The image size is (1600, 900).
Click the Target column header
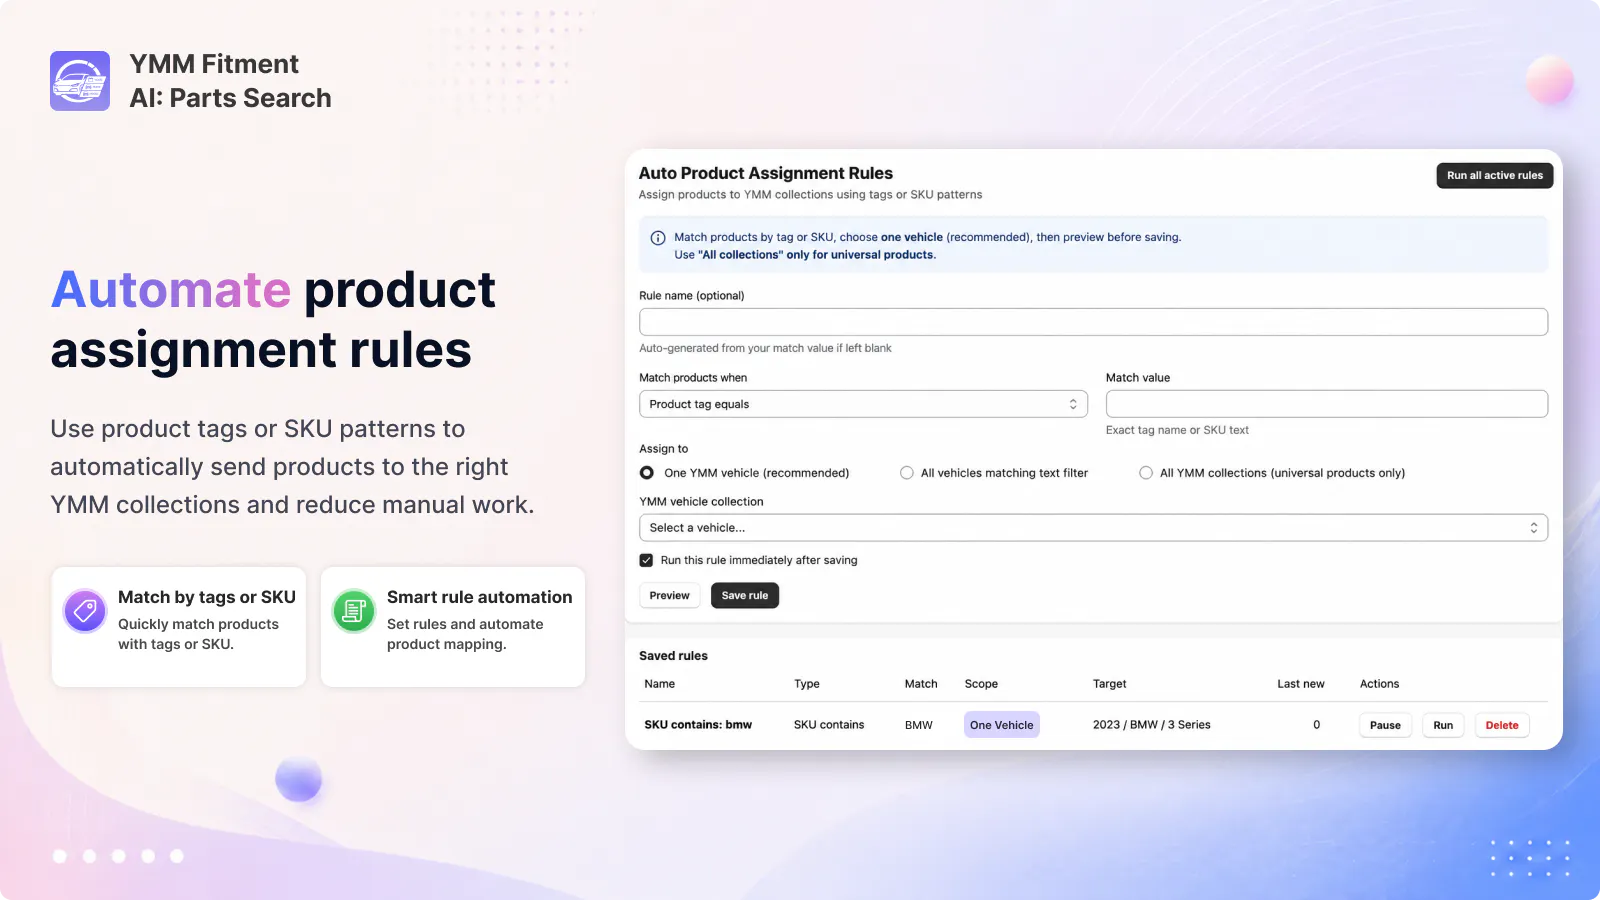tap(1110, 684)
